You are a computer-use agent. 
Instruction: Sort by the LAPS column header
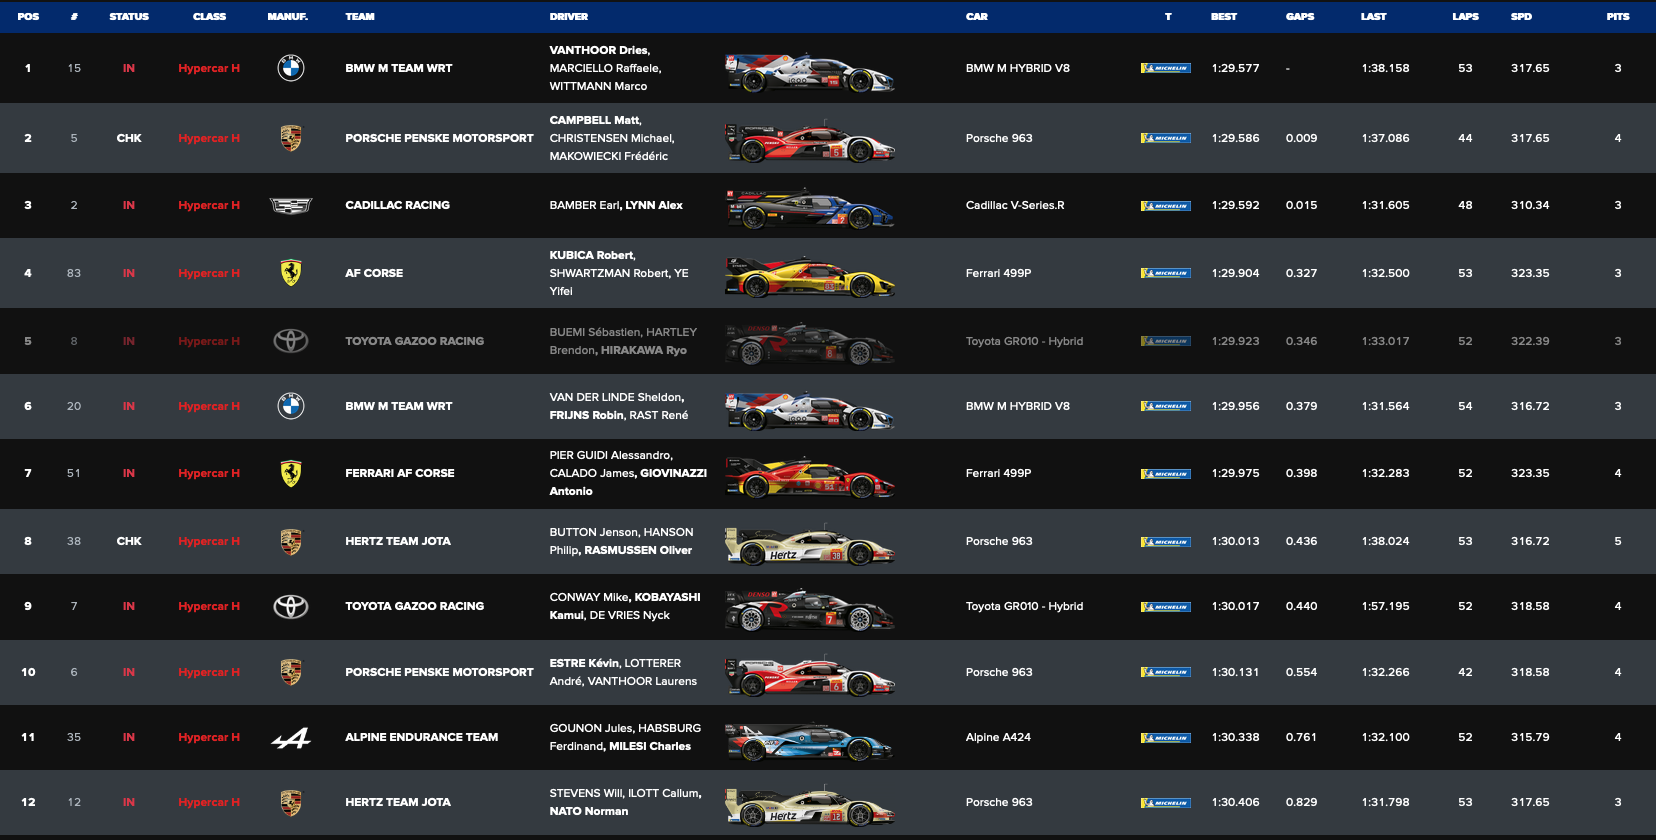[1465, 17]
